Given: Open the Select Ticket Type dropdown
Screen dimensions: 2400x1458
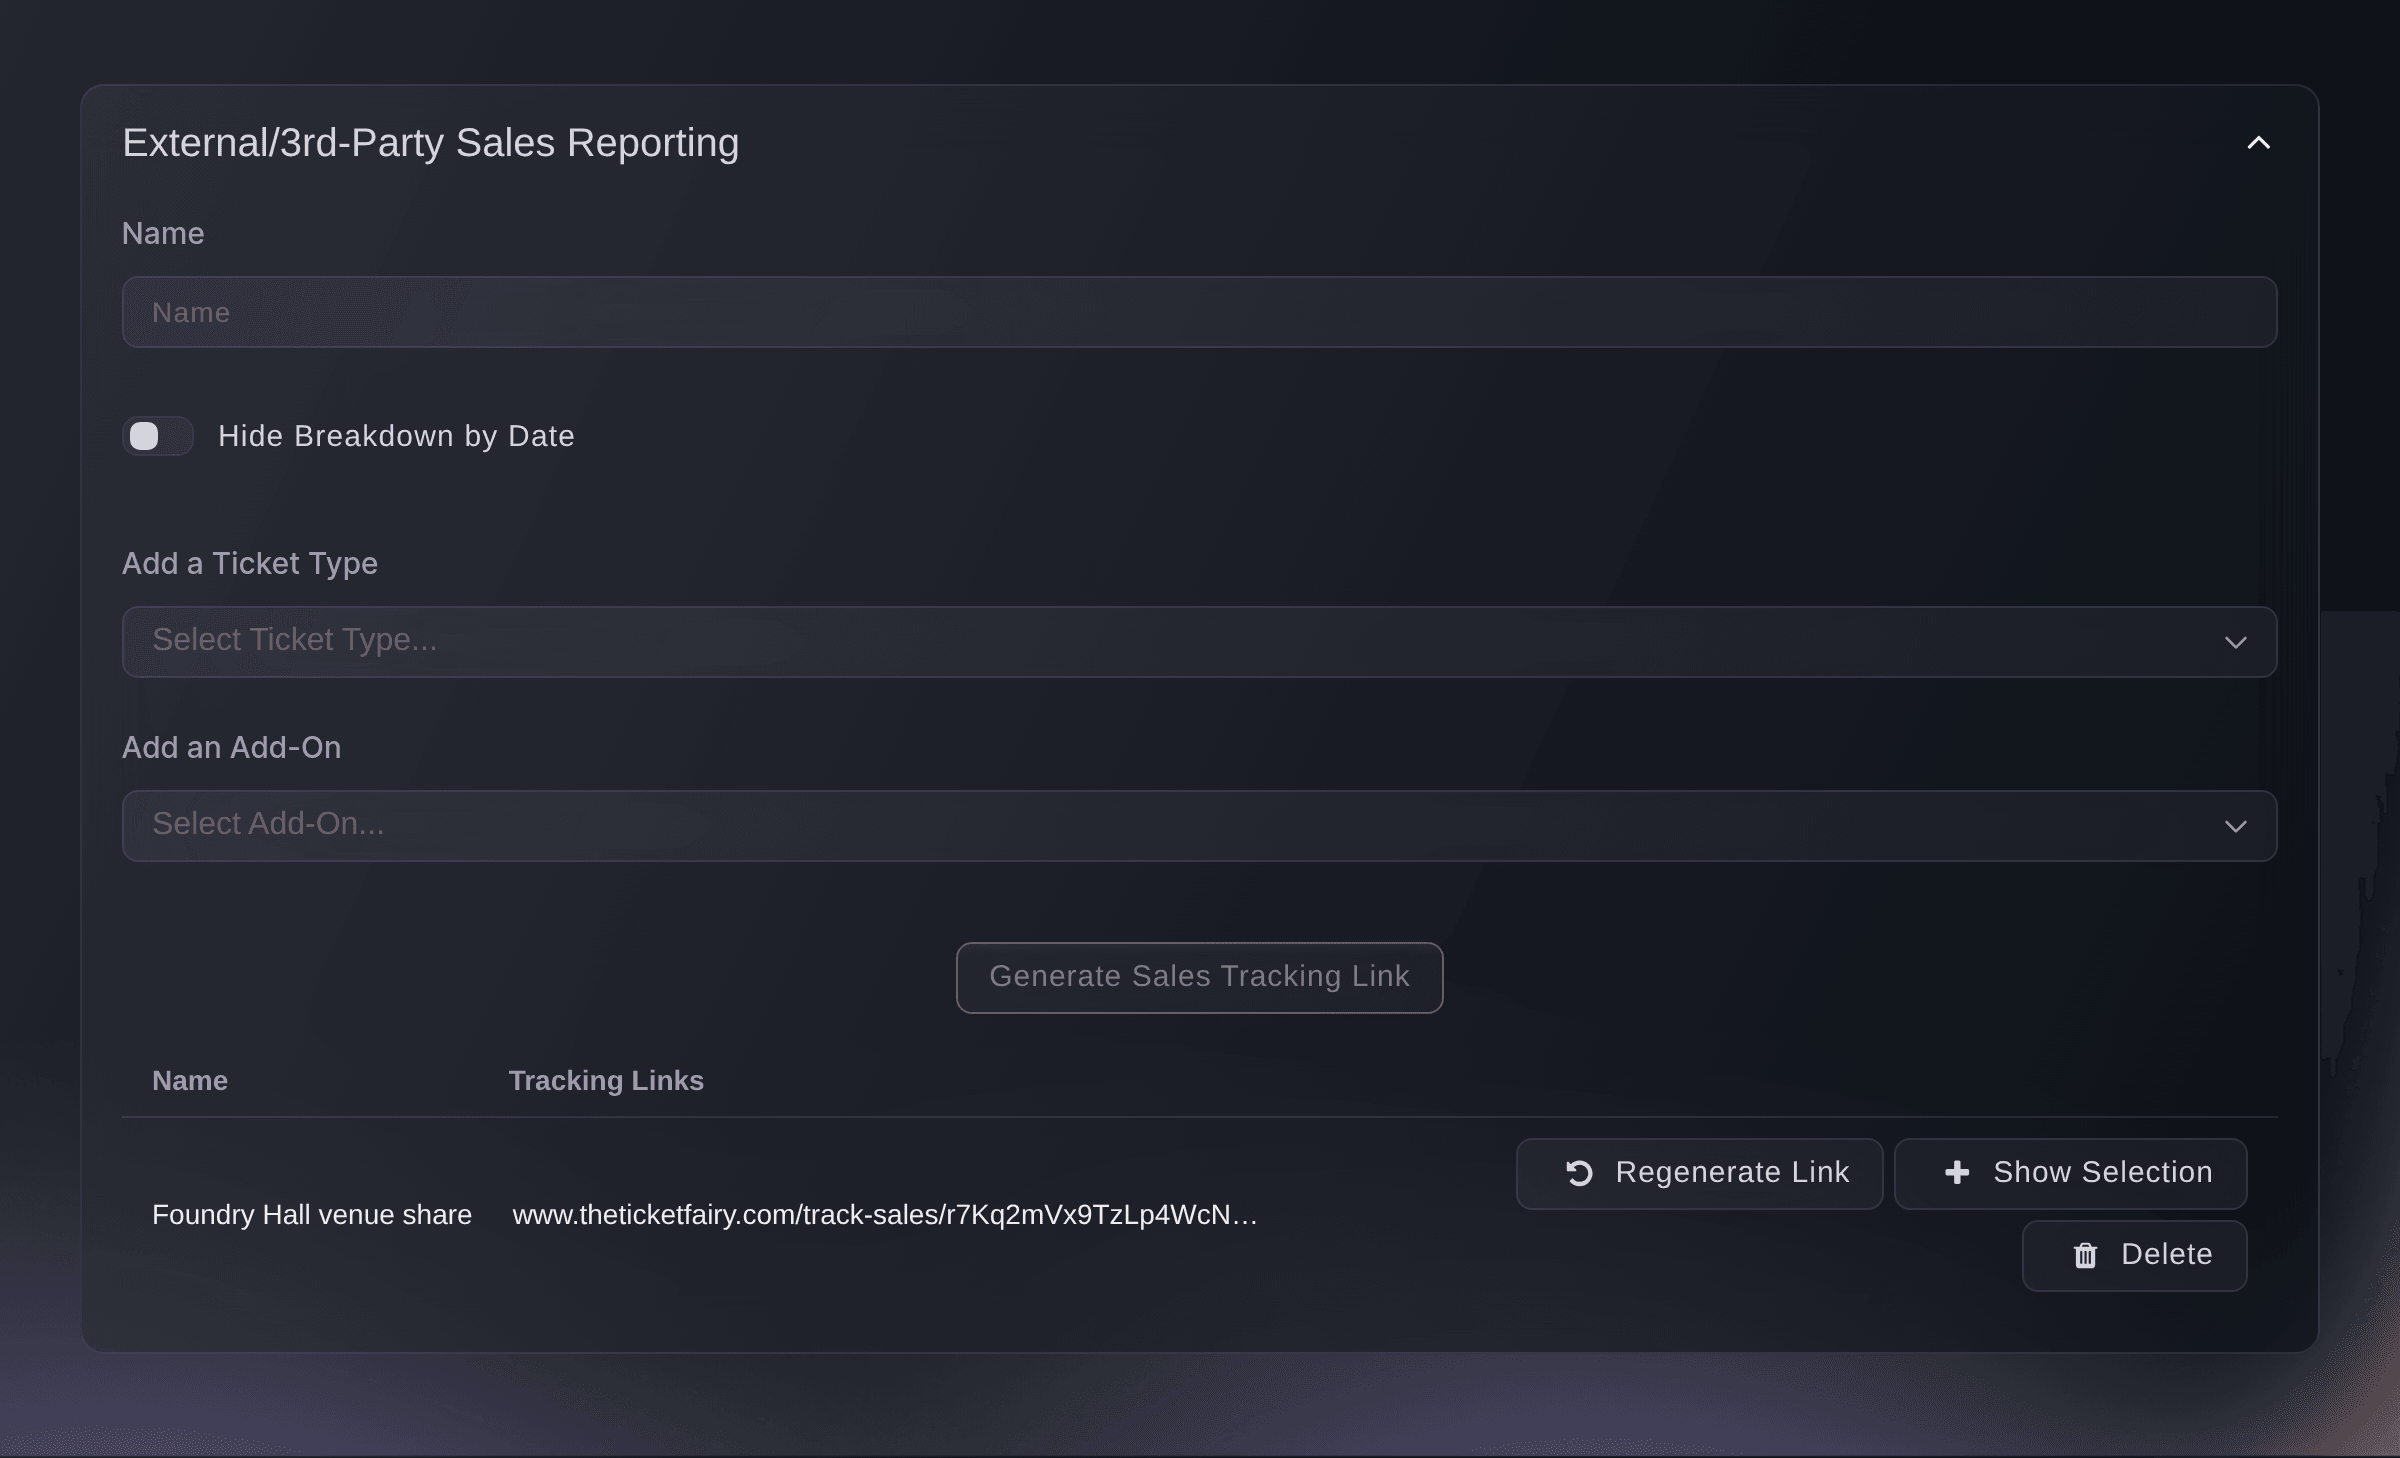Looking at the screenshot, I should [1199, 641].
